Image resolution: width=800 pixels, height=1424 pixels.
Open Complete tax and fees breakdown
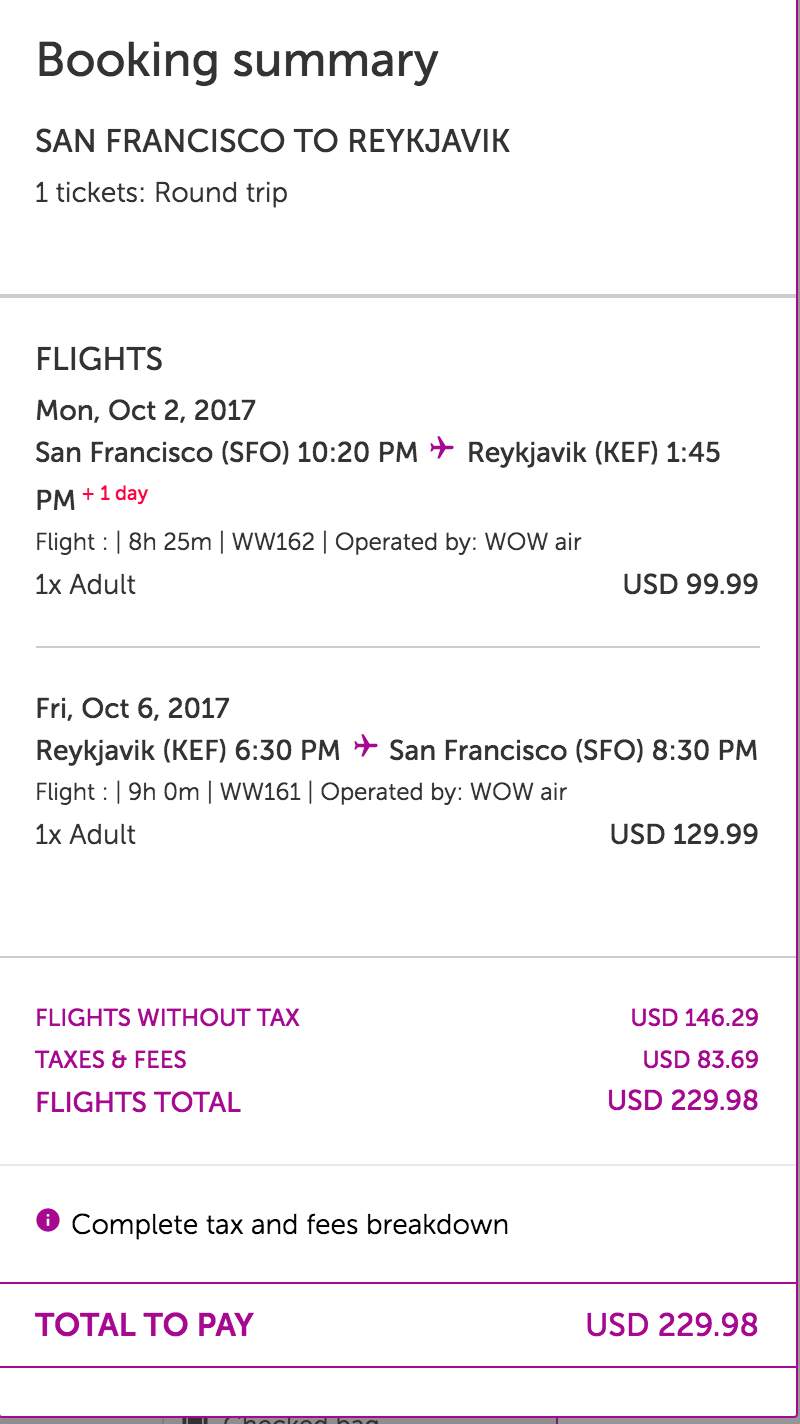click(x=289, y=1224)
